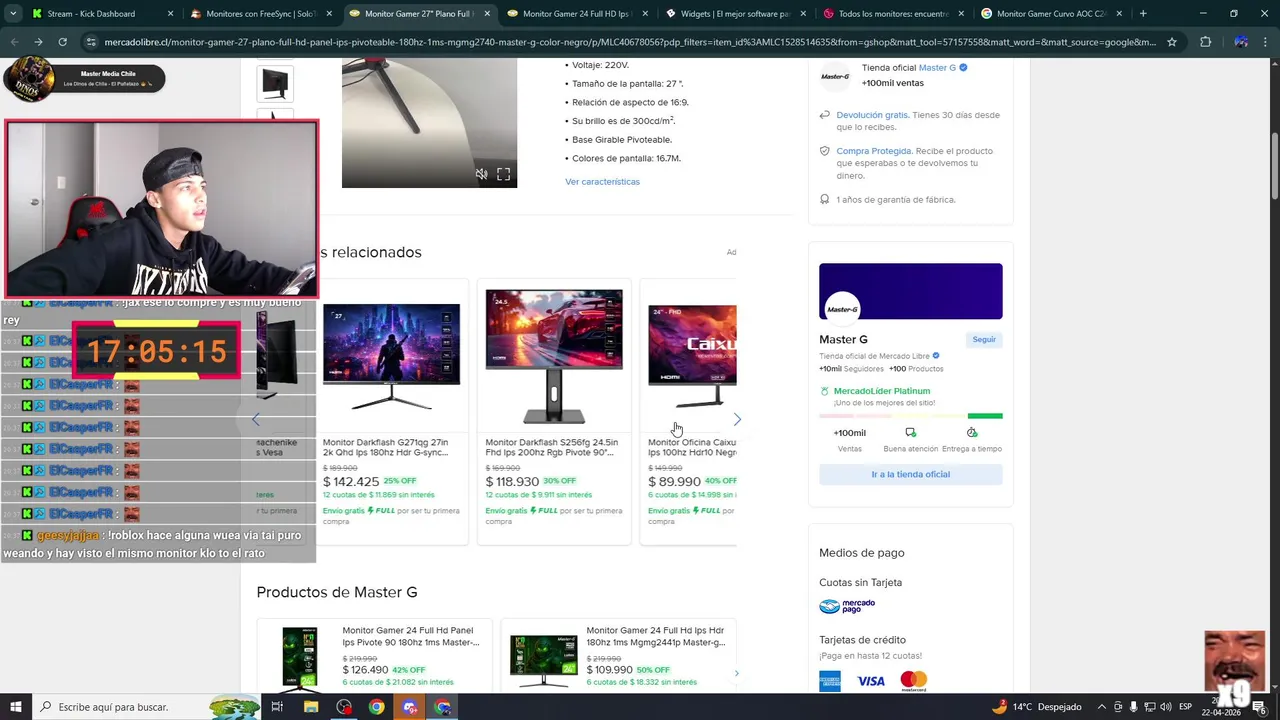Click the address bar URL field
The width and height of the screenshot is (1280, 720).
[630, 42]
